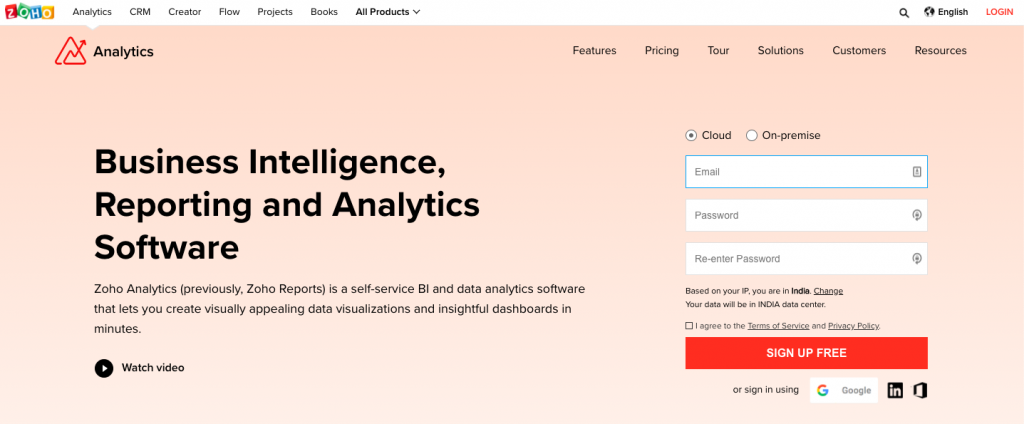Open the search magnifier icon

pyautogui.click(x=904, y=12)
